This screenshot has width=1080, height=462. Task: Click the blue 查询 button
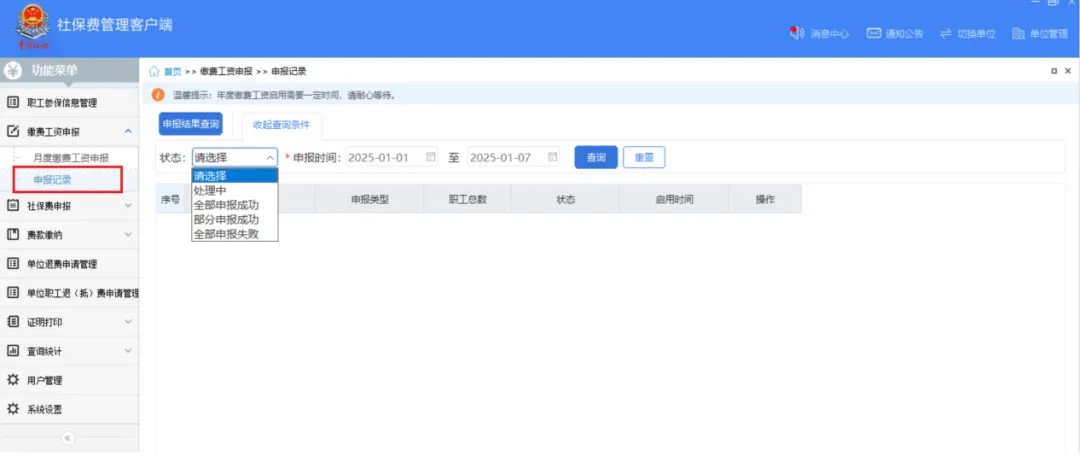point(595,157)
